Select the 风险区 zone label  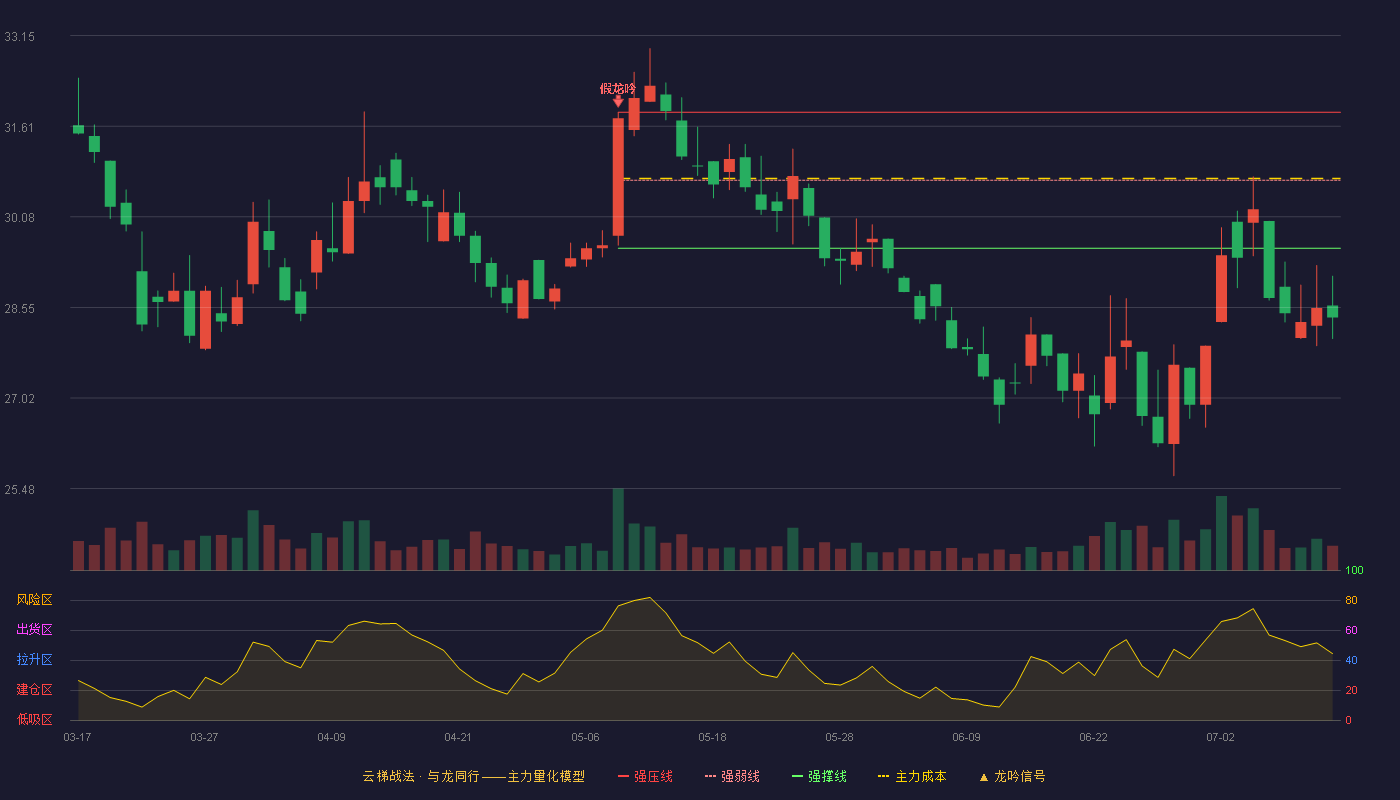[x=34, y=600]
